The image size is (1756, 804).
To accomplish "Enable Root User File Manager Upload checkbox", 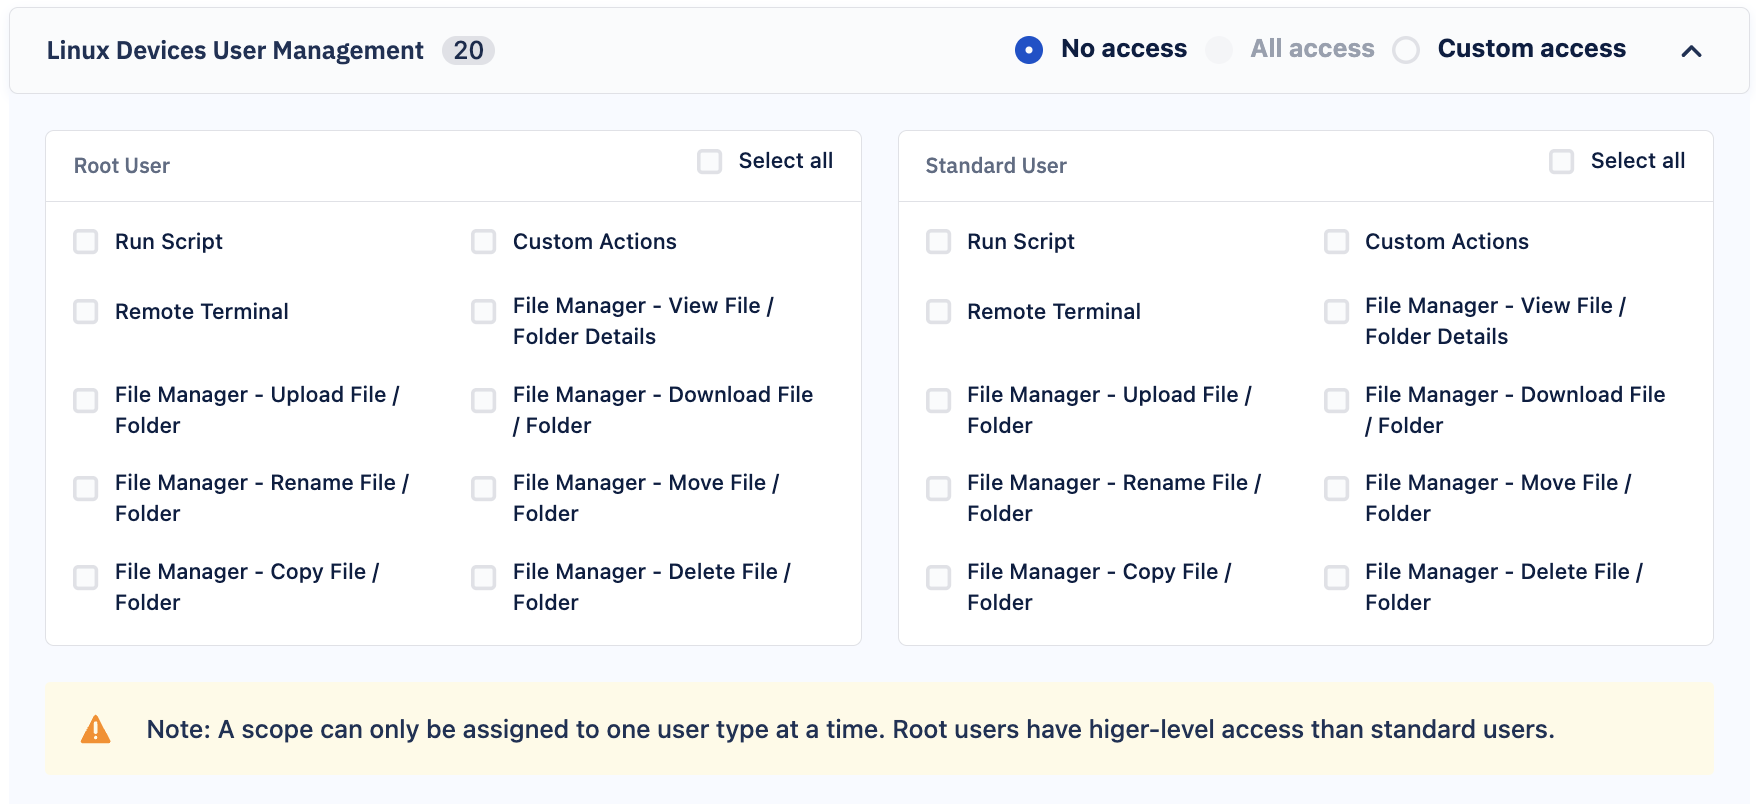I will point(86,401).
